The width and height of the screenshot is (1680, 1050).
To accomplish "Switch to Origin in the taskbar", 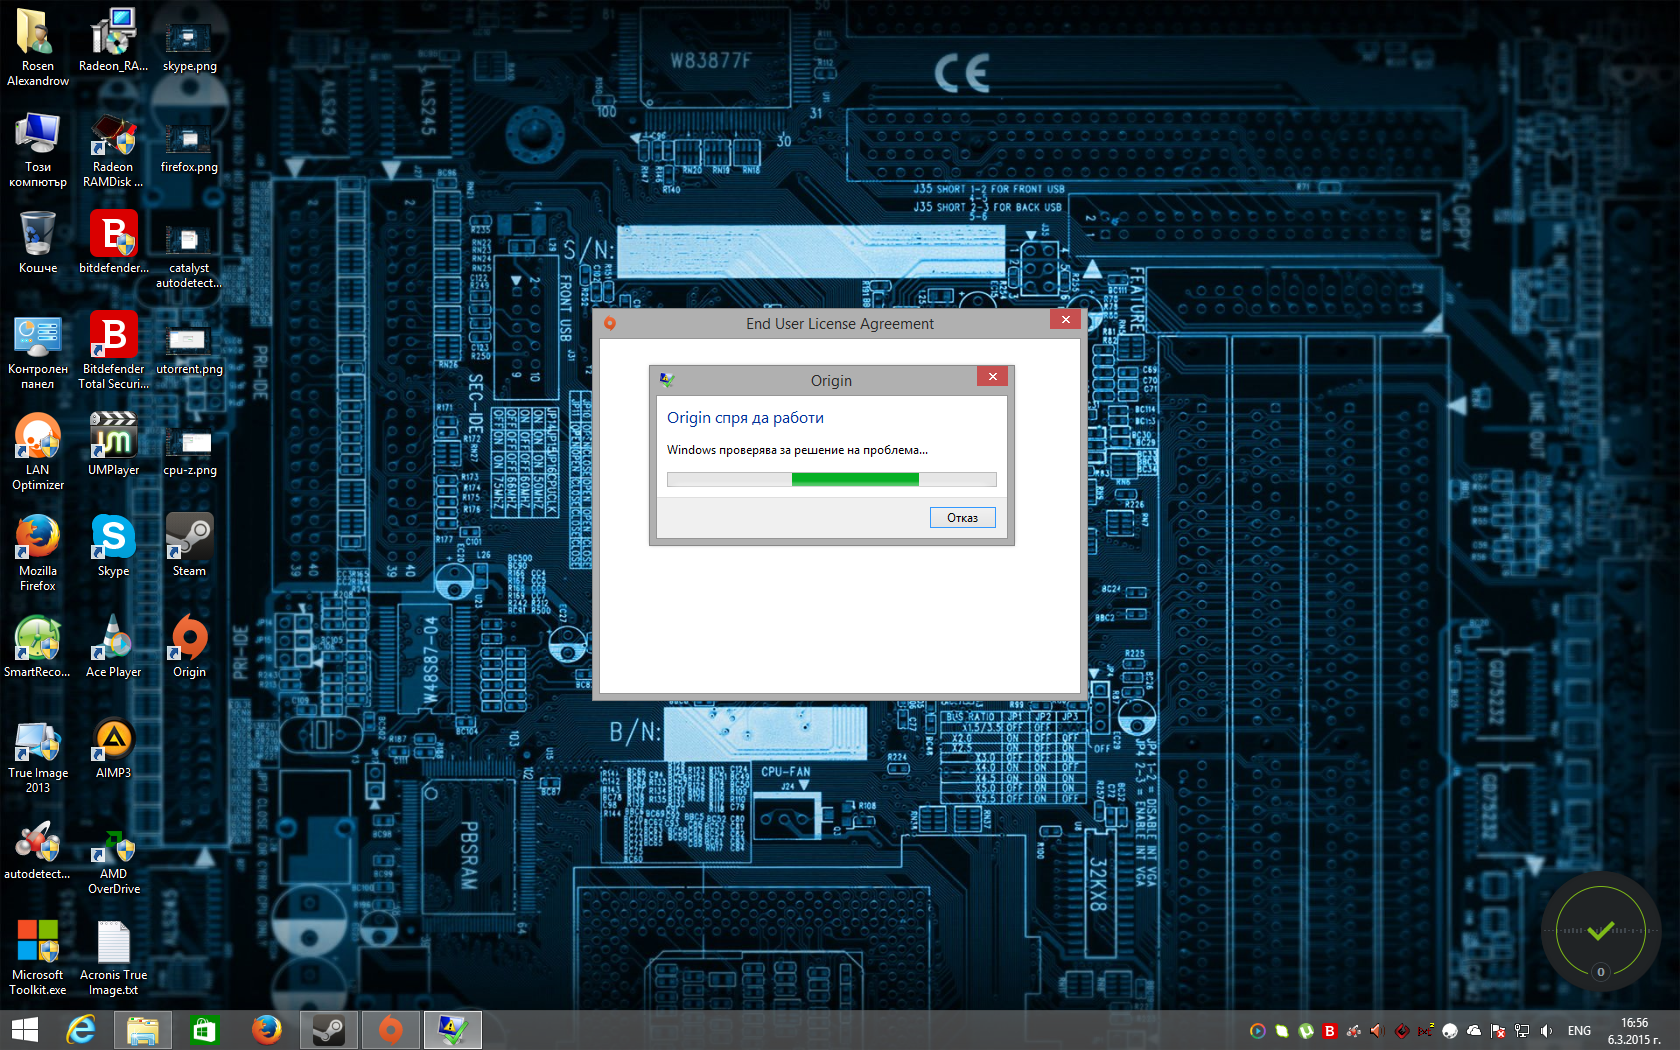I will (390, 1030).
